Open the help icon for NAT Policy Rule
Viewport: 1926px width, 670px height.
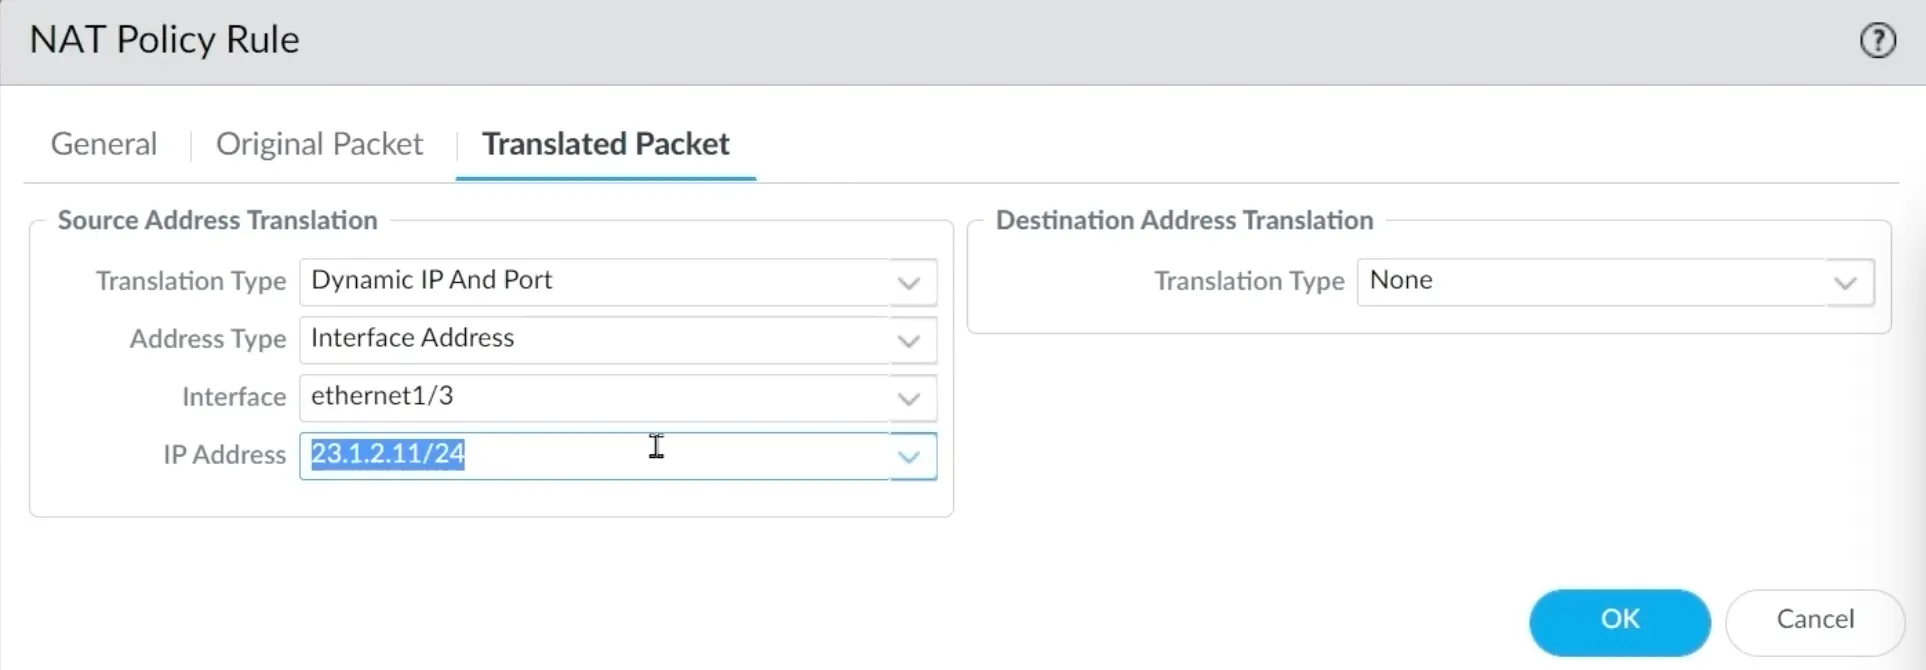click(x=1878, y=40)
